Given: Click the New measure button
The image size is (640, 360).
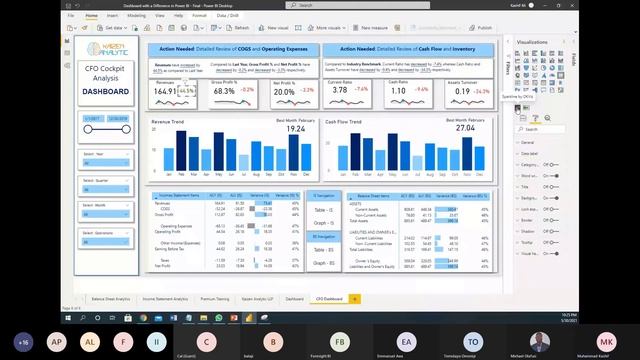Looking at the screenshot, I should [370, 28].
